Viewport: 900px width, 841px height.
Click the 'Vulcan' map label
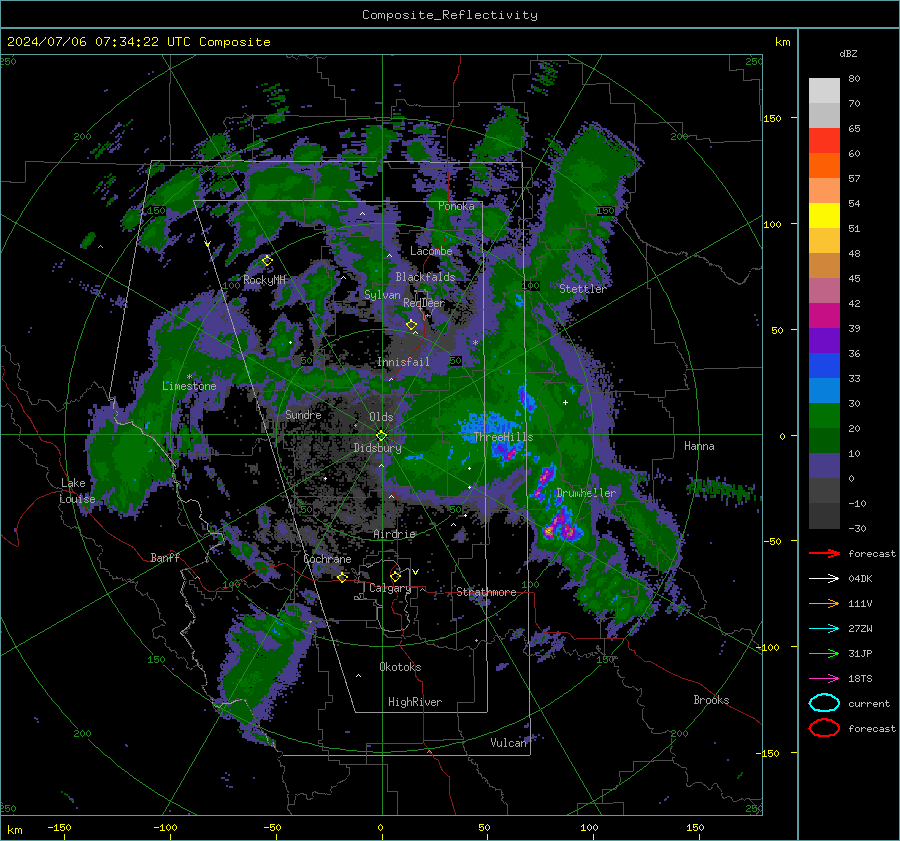tap(509, 743)
